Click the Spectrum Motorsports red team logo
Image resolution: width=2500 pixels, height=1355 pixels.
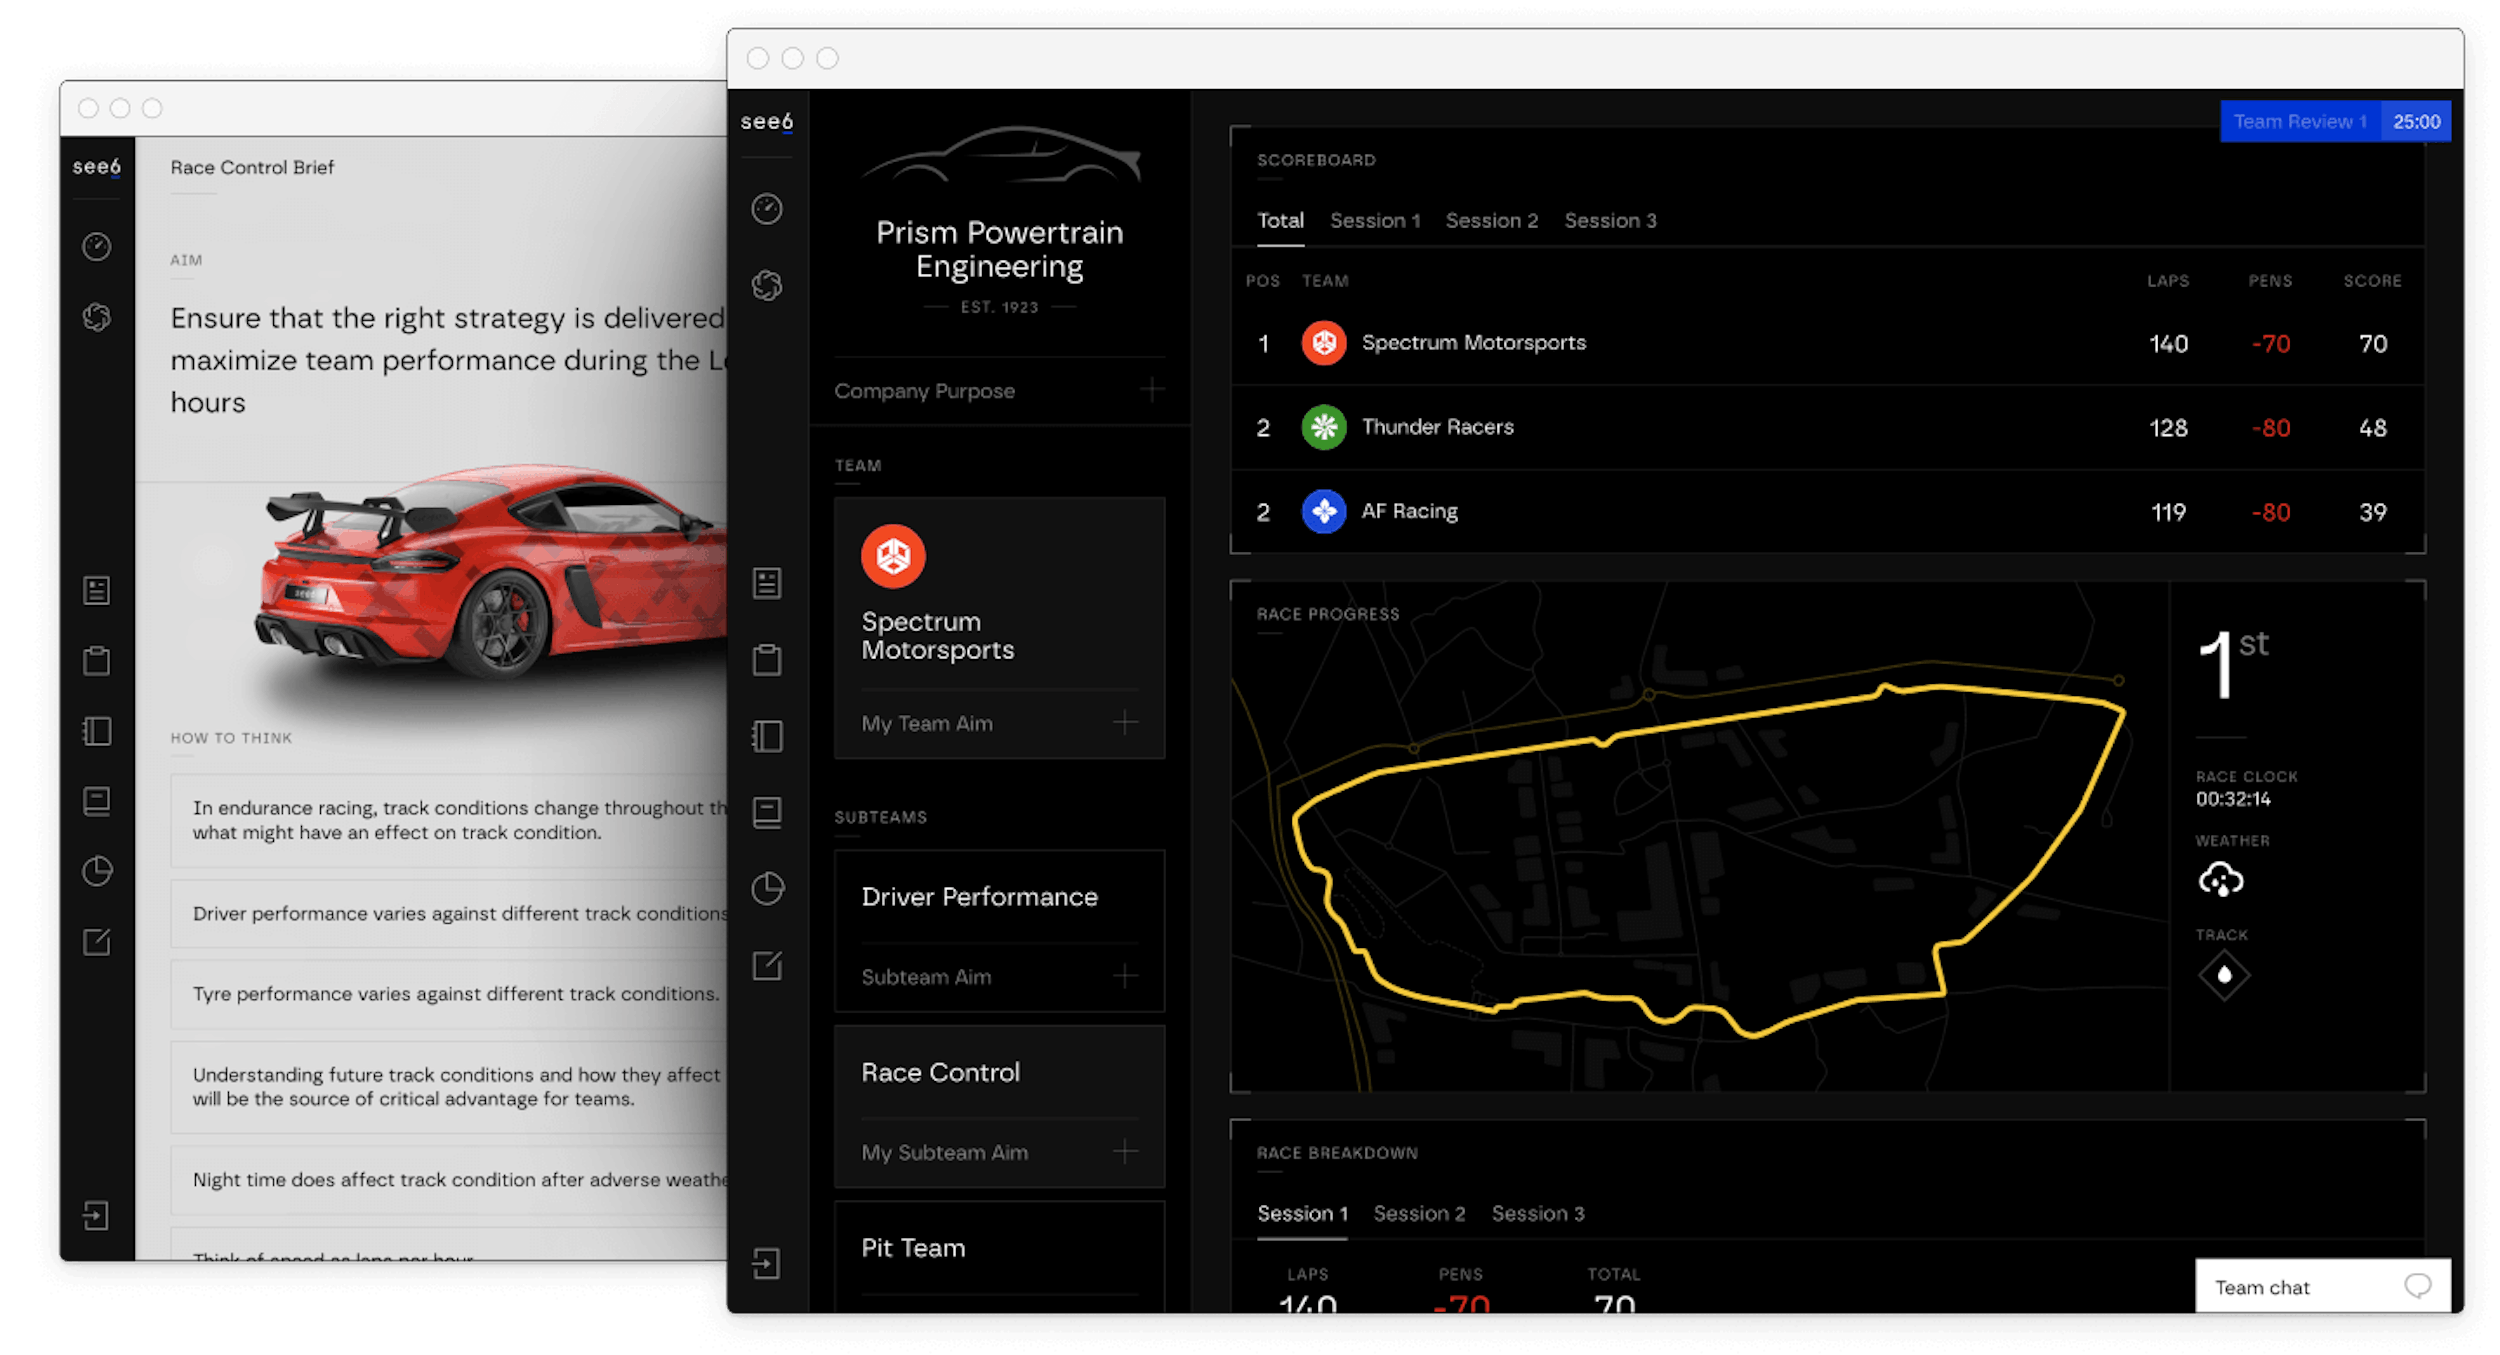tap(893, 557)
